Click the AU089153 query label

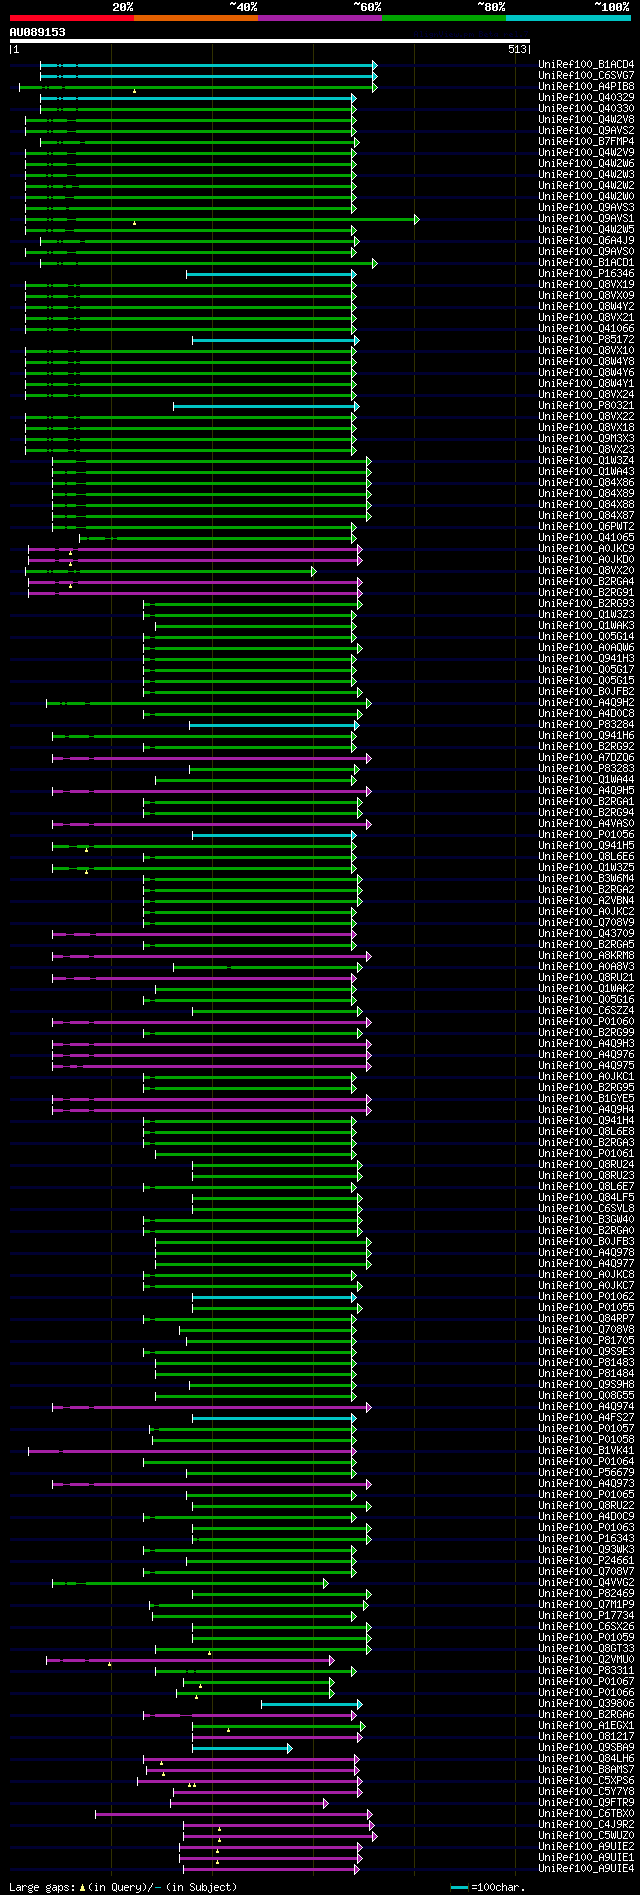coord(37,32)
